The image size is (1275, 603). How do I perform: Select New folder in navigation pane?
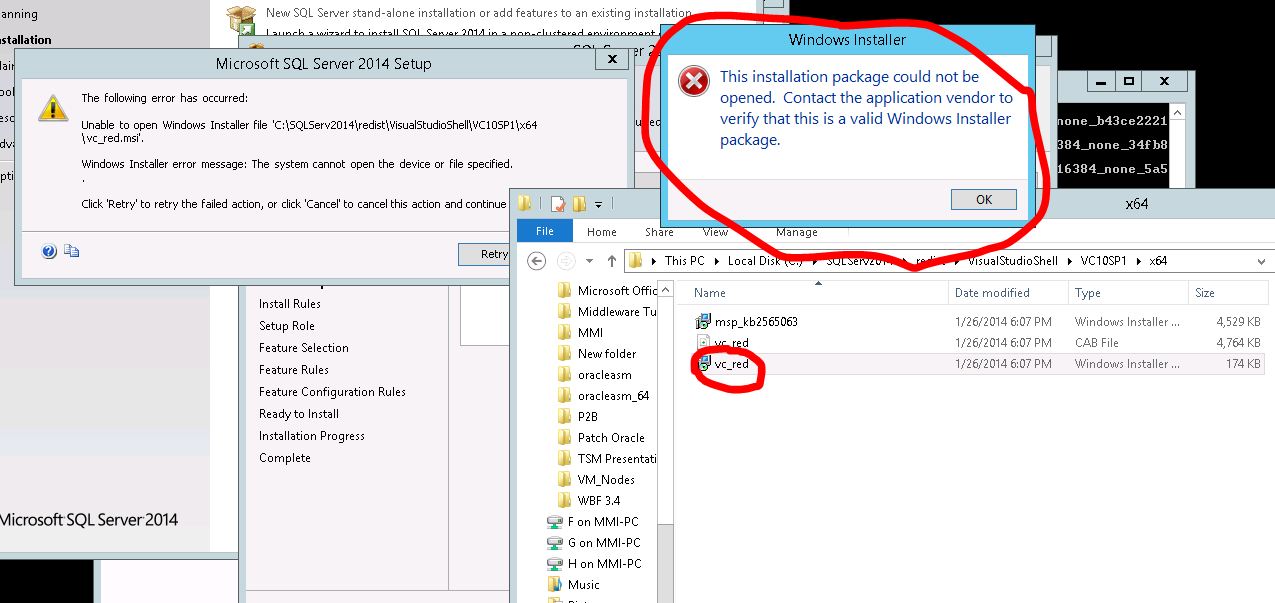pyautogui.click(x=597, y=353)
